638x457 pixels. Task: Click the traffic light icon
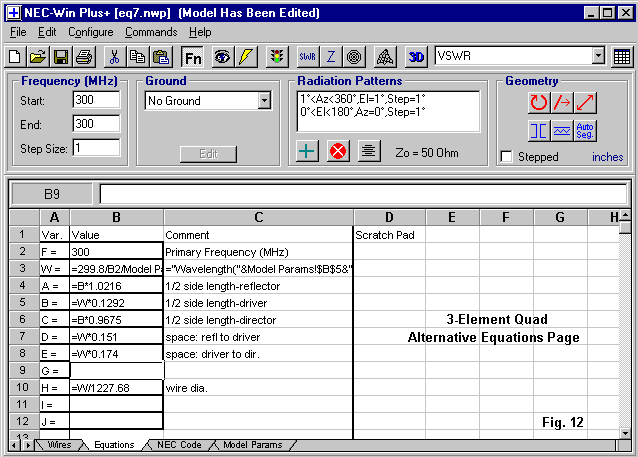click(277, 57)
